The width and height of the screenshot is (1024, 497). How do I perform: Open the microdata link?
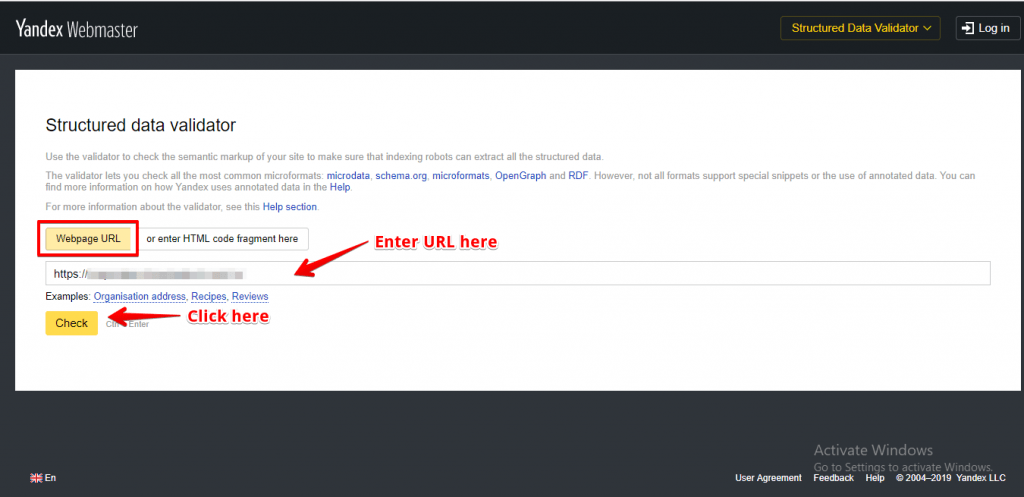point(349,176)
